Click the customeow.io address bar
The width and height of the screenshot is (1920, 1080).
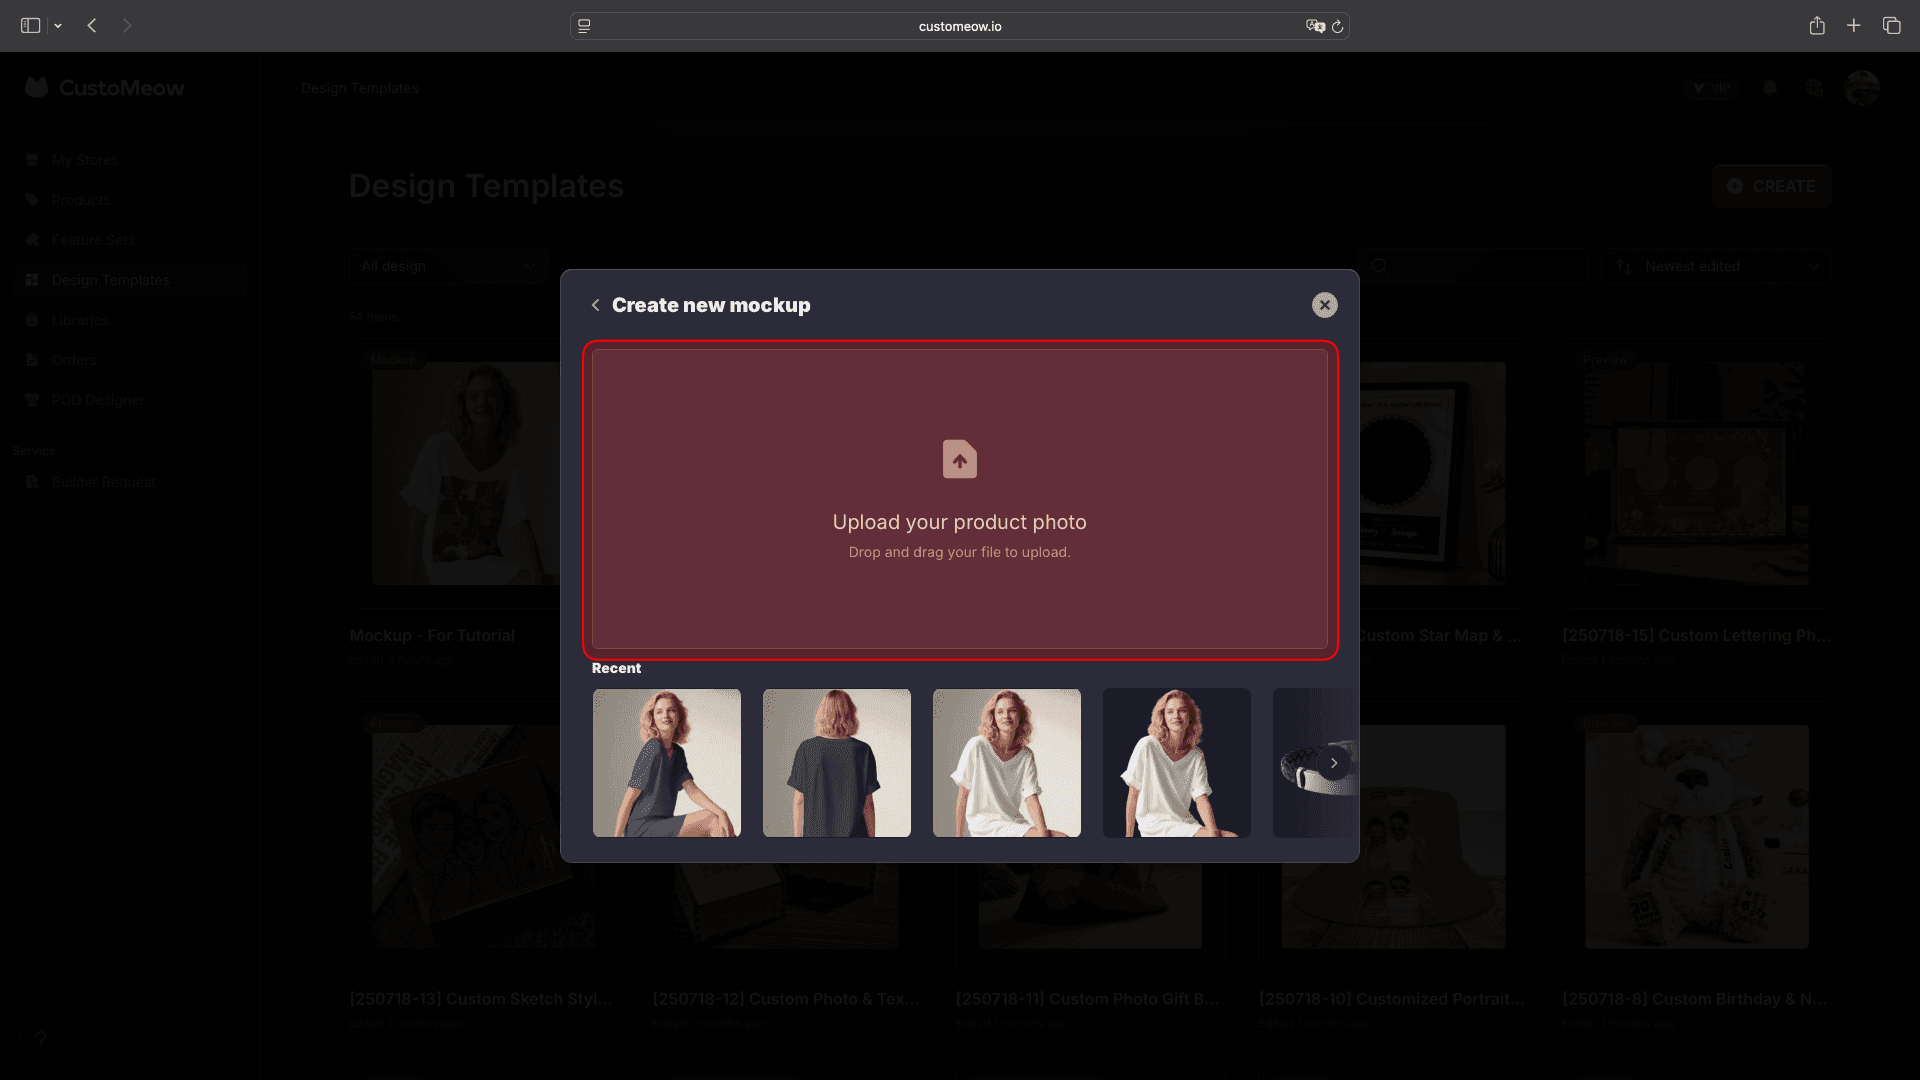pos(959,26)
